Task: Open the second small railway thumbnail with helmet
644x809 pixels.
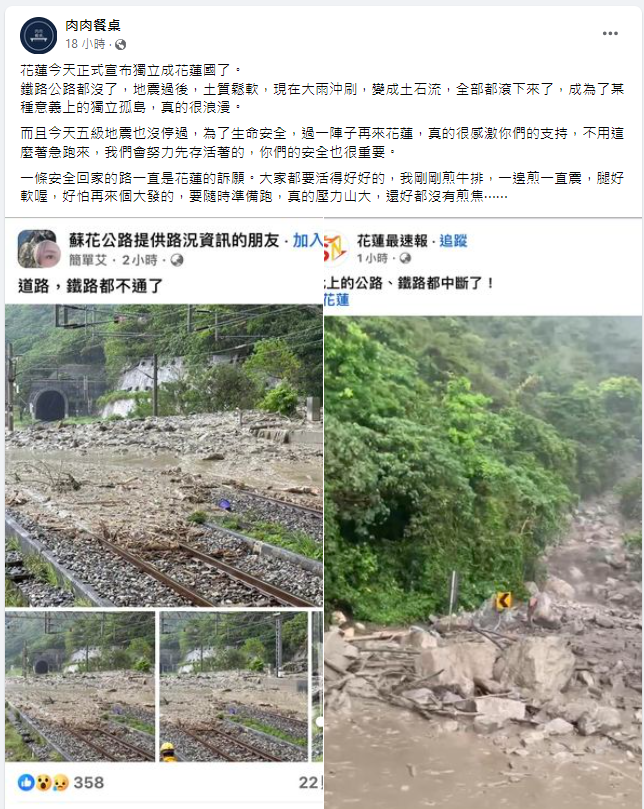Action: pos(234,687)
